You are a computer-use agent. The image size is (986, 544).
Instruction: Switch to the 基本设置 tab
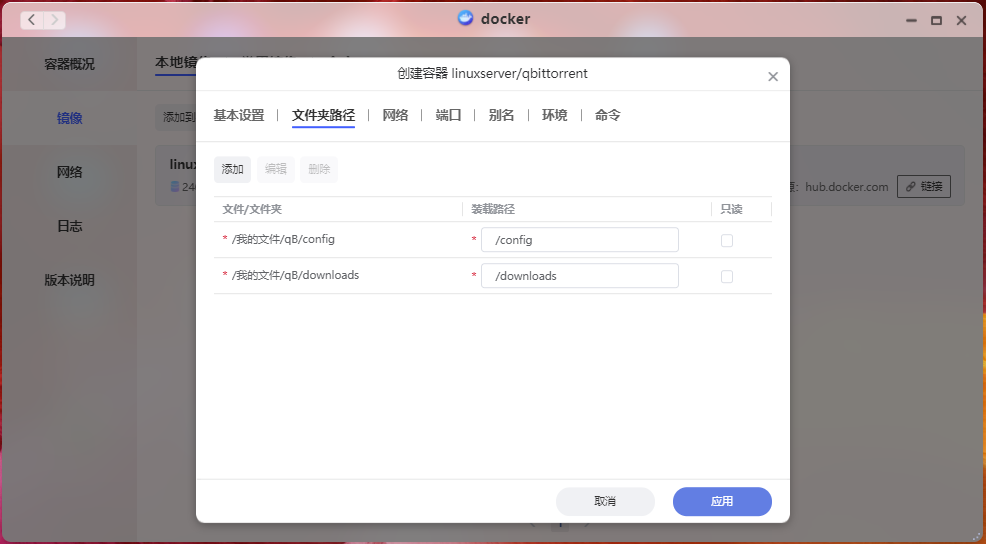239,115
